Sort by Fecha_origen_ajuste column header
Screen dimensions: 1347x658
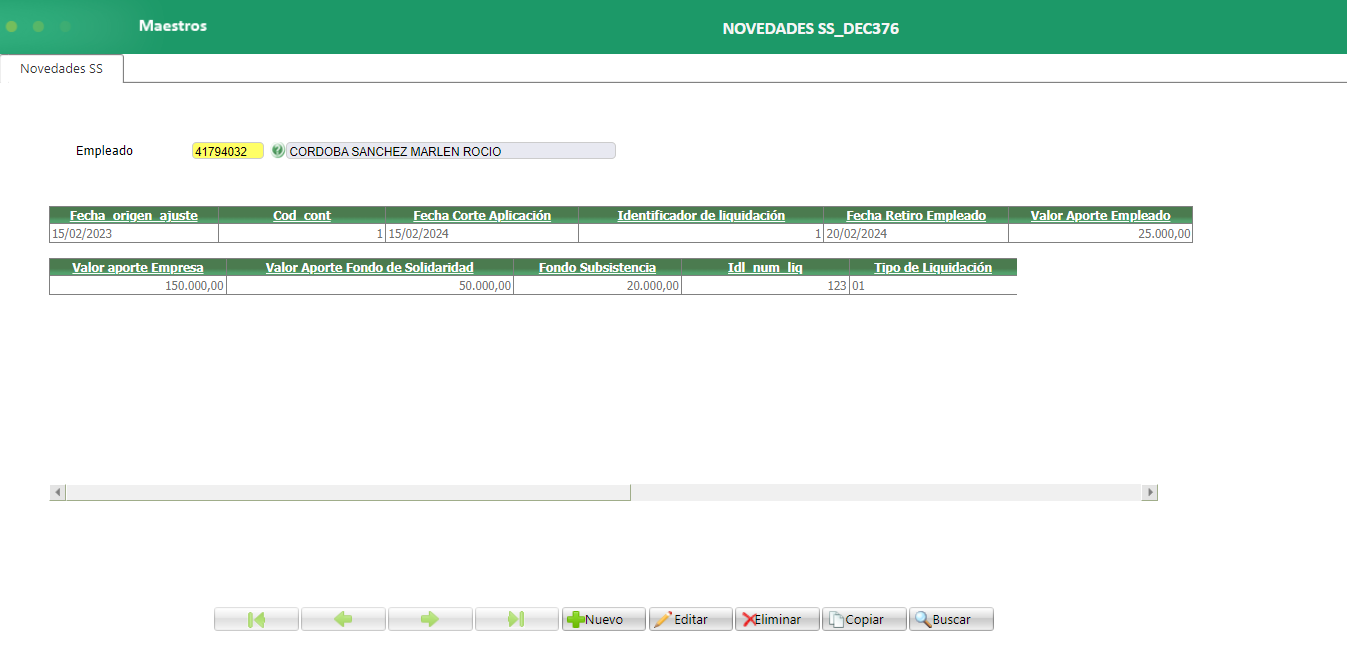(x=134, y=215)
